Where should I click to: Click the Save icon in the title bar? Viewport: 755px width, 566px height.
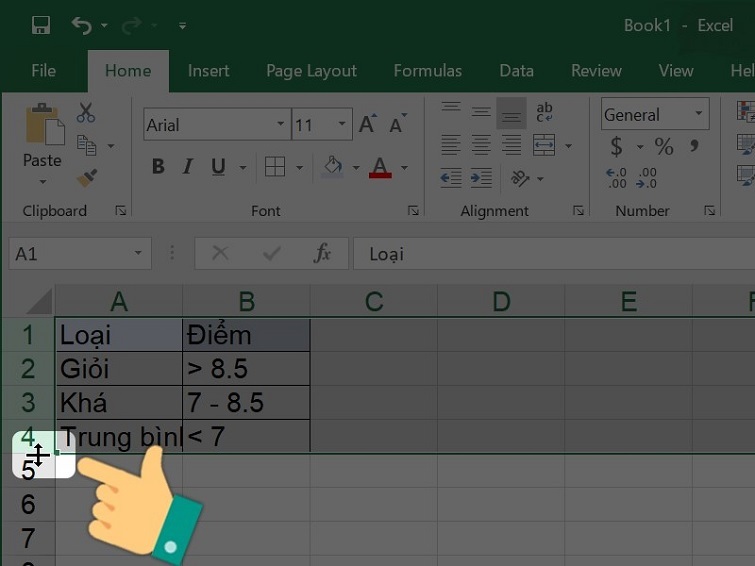tap(41, 25)
